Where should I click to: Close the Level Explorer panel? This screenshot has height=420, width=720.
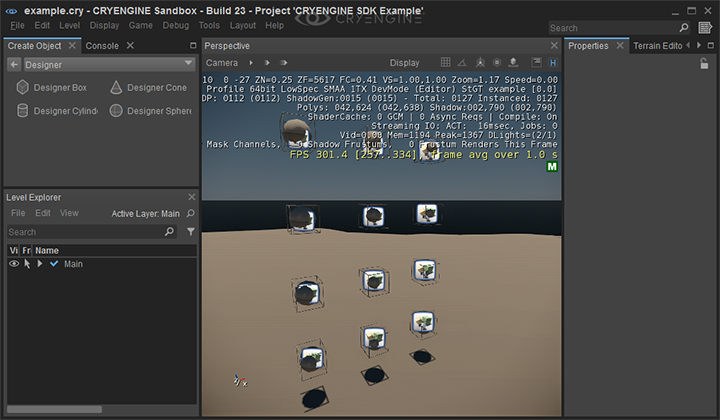(191, 197)
